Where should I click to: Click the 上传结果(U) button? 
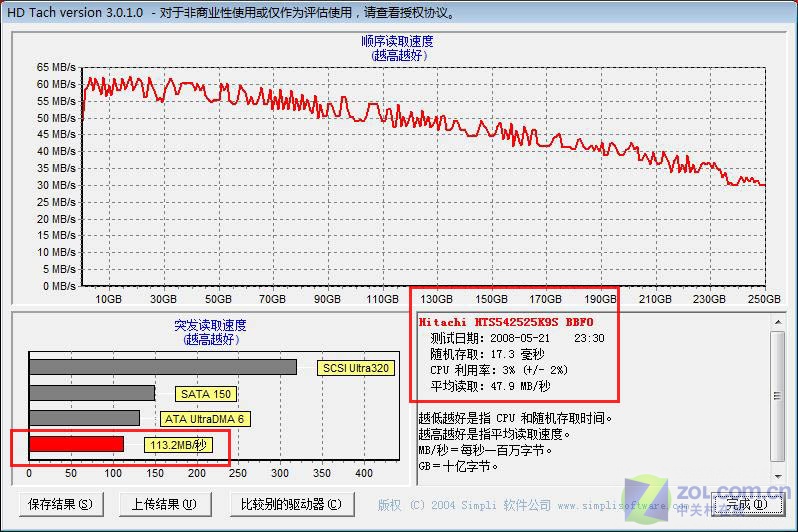point(164,505)
